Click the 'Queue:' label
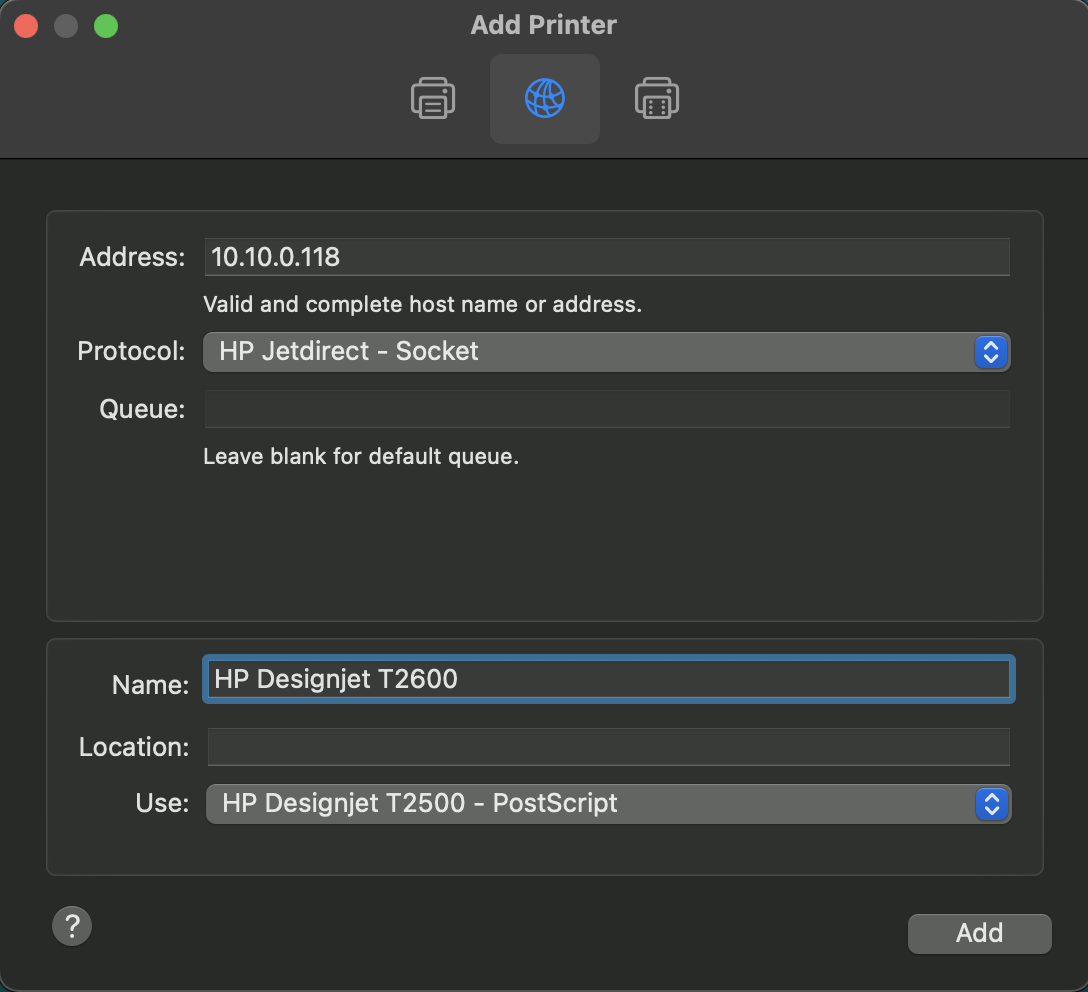 tap(142, 409)
